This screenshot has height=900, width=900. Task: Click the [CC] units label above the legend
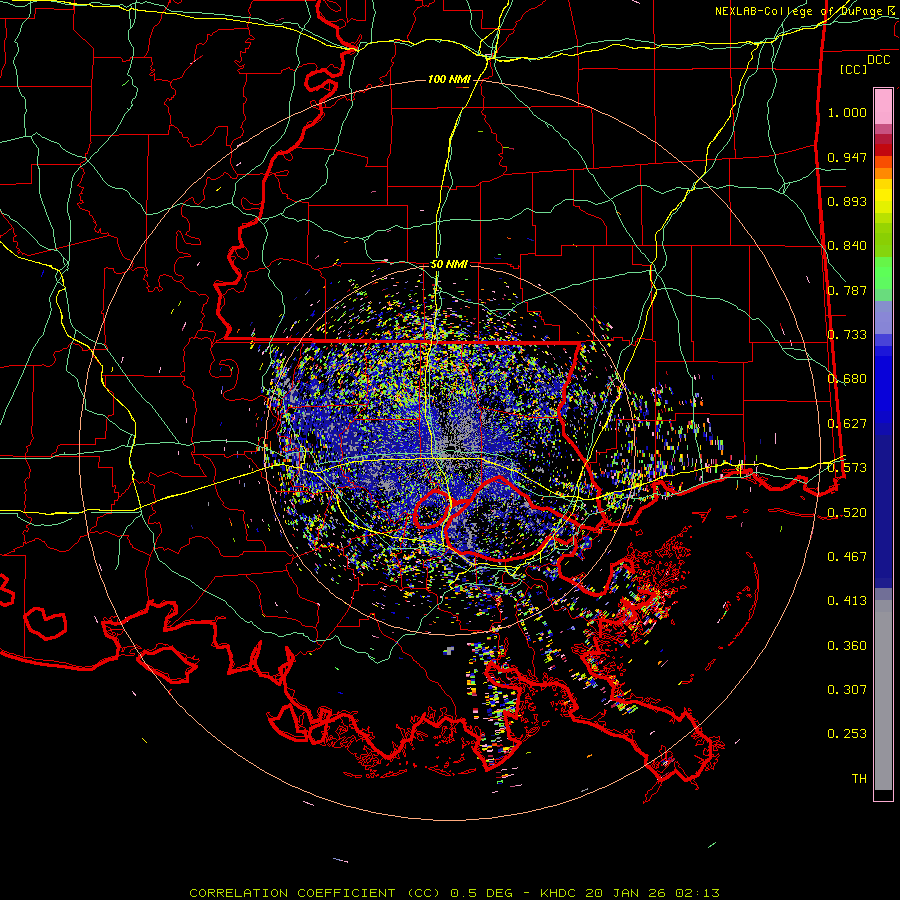(x=854, y=69)
